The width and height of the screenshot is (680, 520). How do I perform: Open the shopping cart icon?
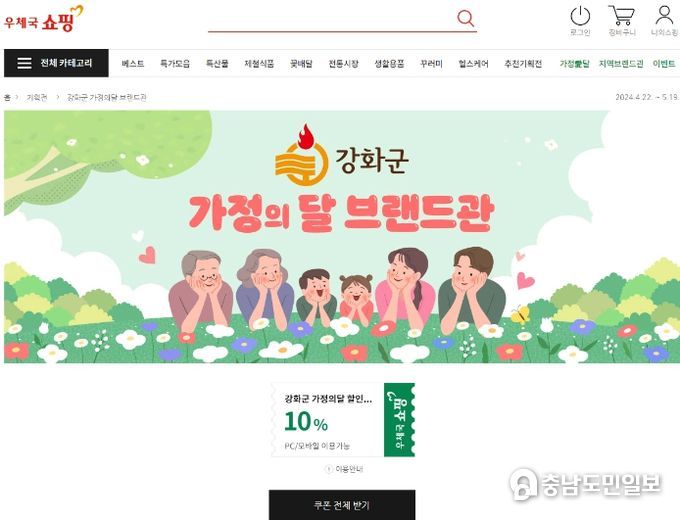pyautogui.click(x=621, y=16)
